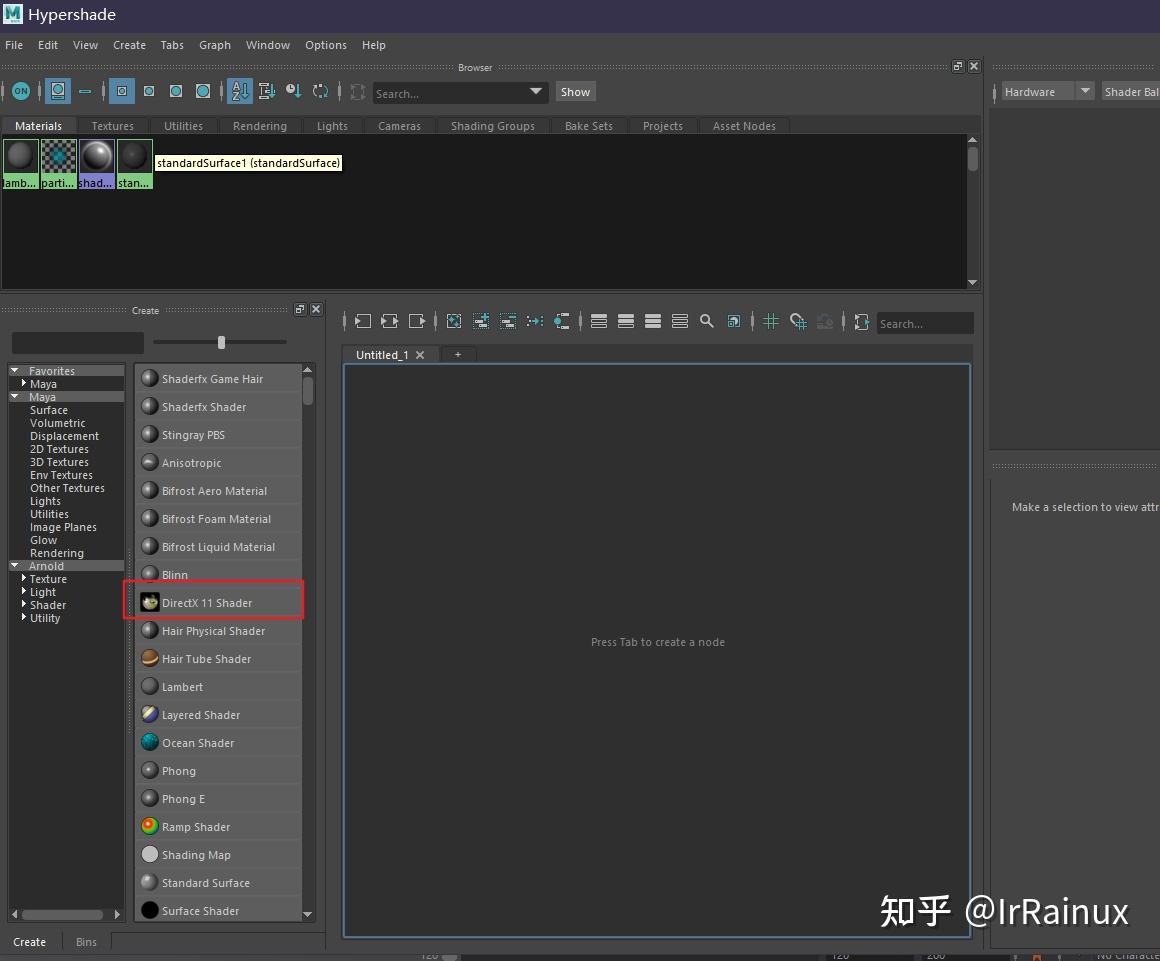
Task: Select small swatch size icon
Action: click(122, 92)
